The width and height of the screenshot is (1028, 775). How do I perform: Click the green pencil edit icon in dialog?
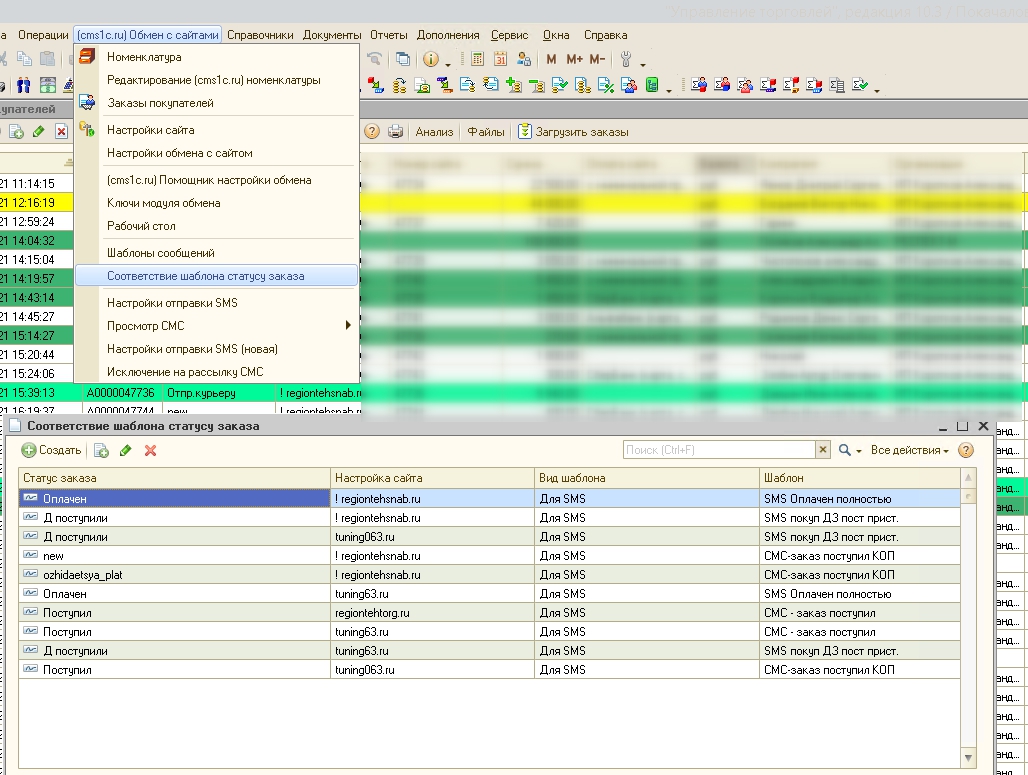[x=126, y=451]
